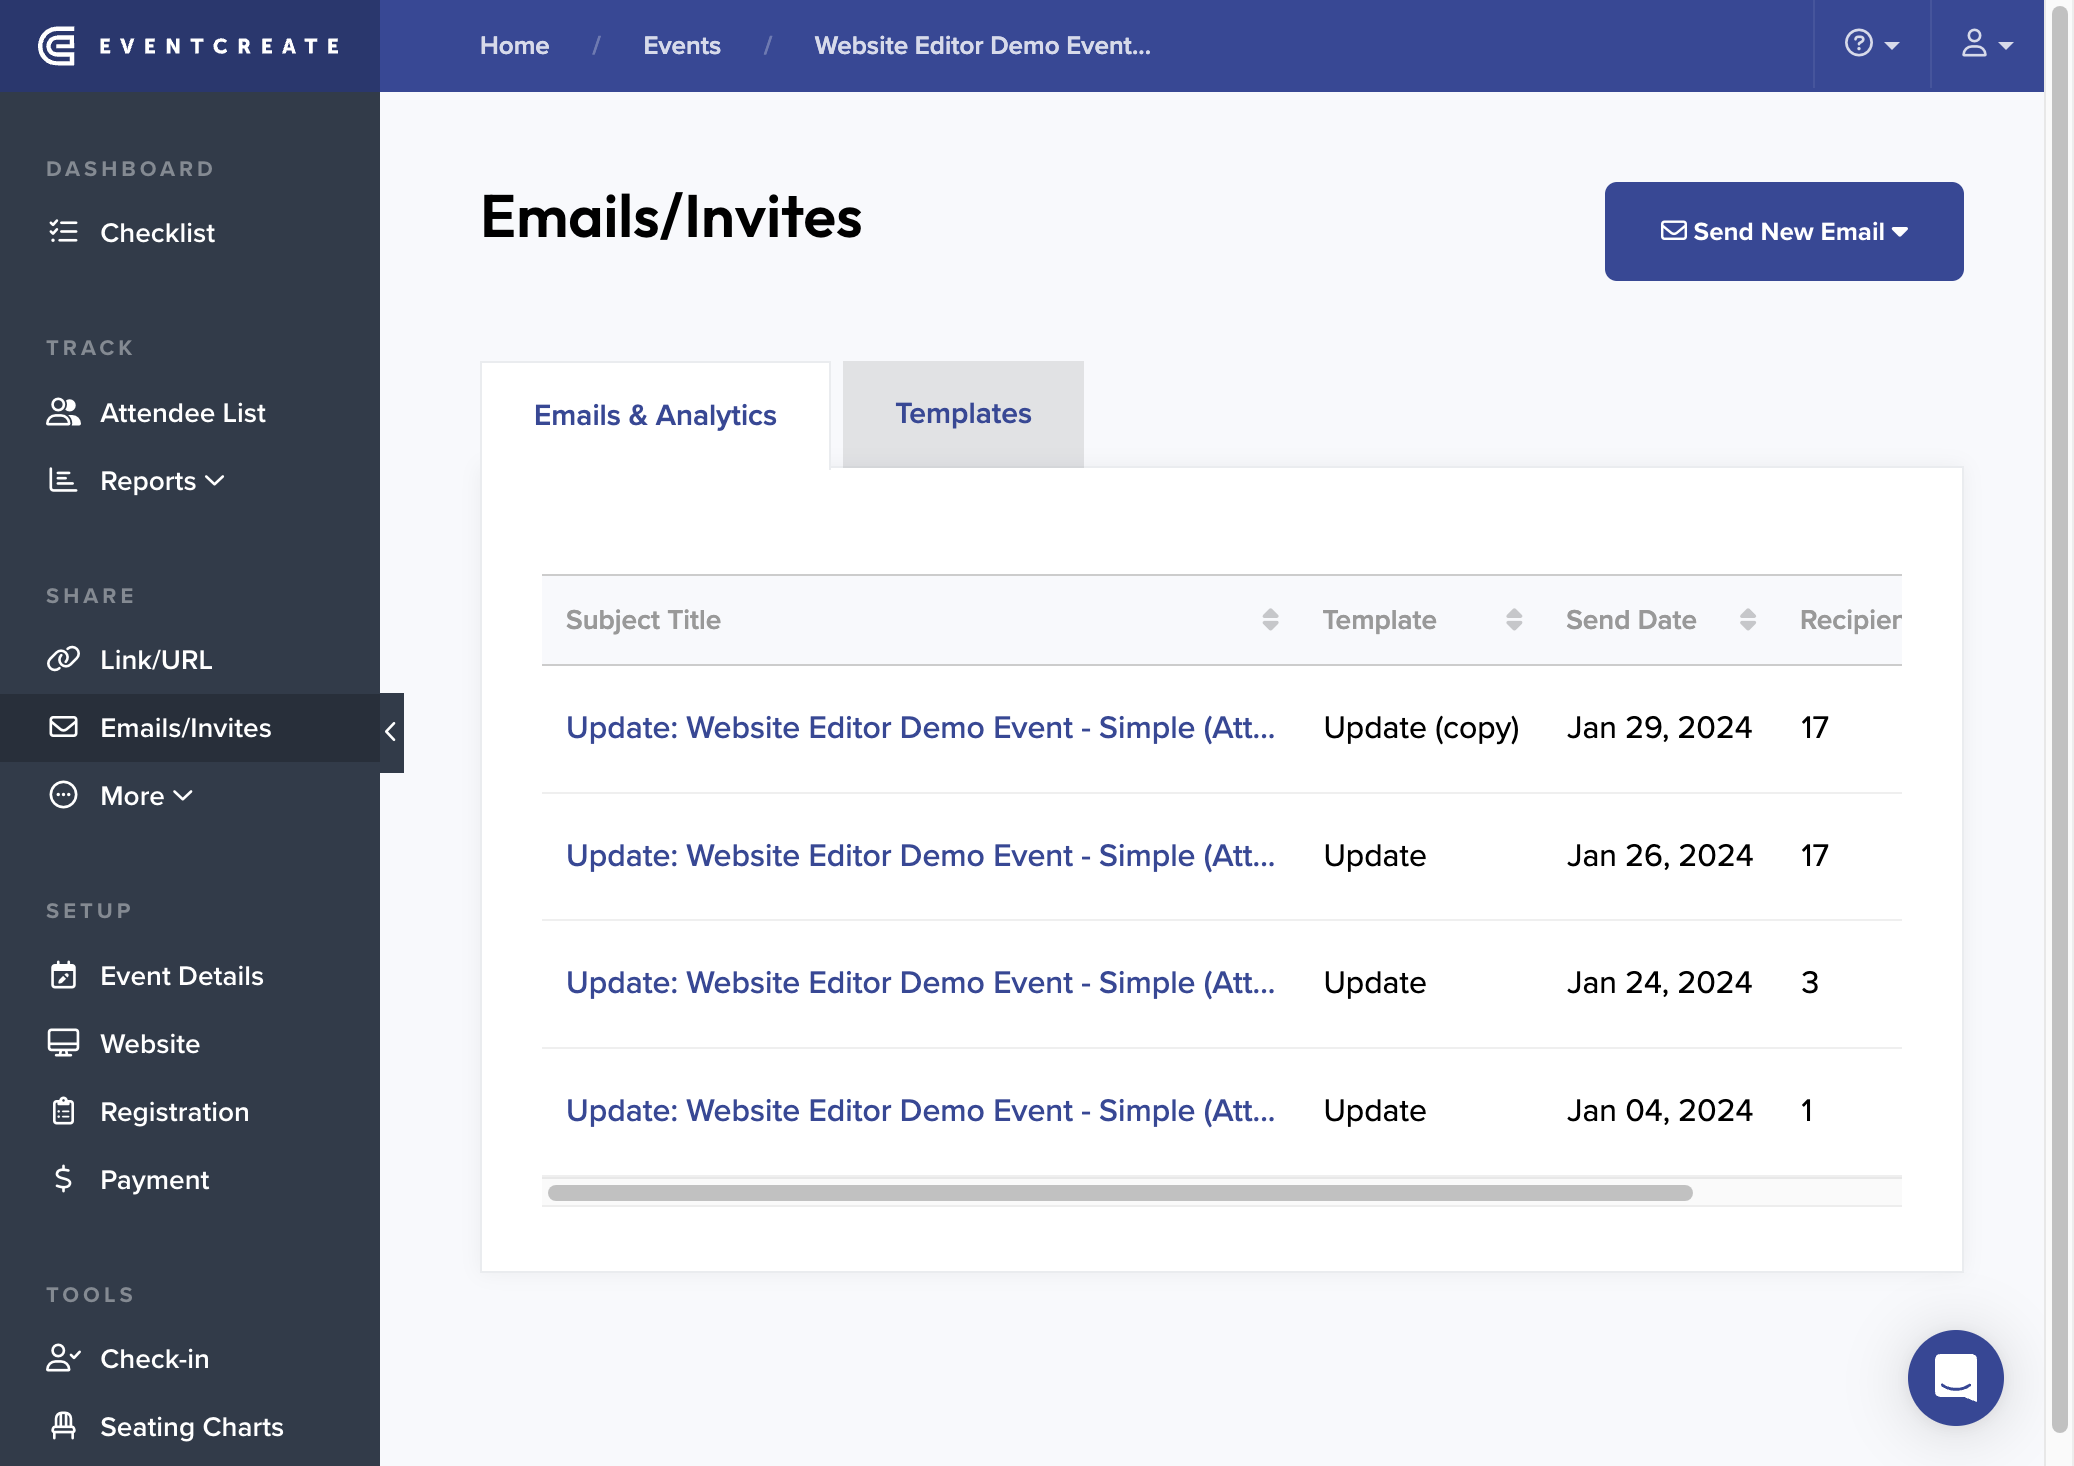Collapse the sidebar with the arrow handle
This screenshot has height=1466, width=2074.
pos(391,732)
